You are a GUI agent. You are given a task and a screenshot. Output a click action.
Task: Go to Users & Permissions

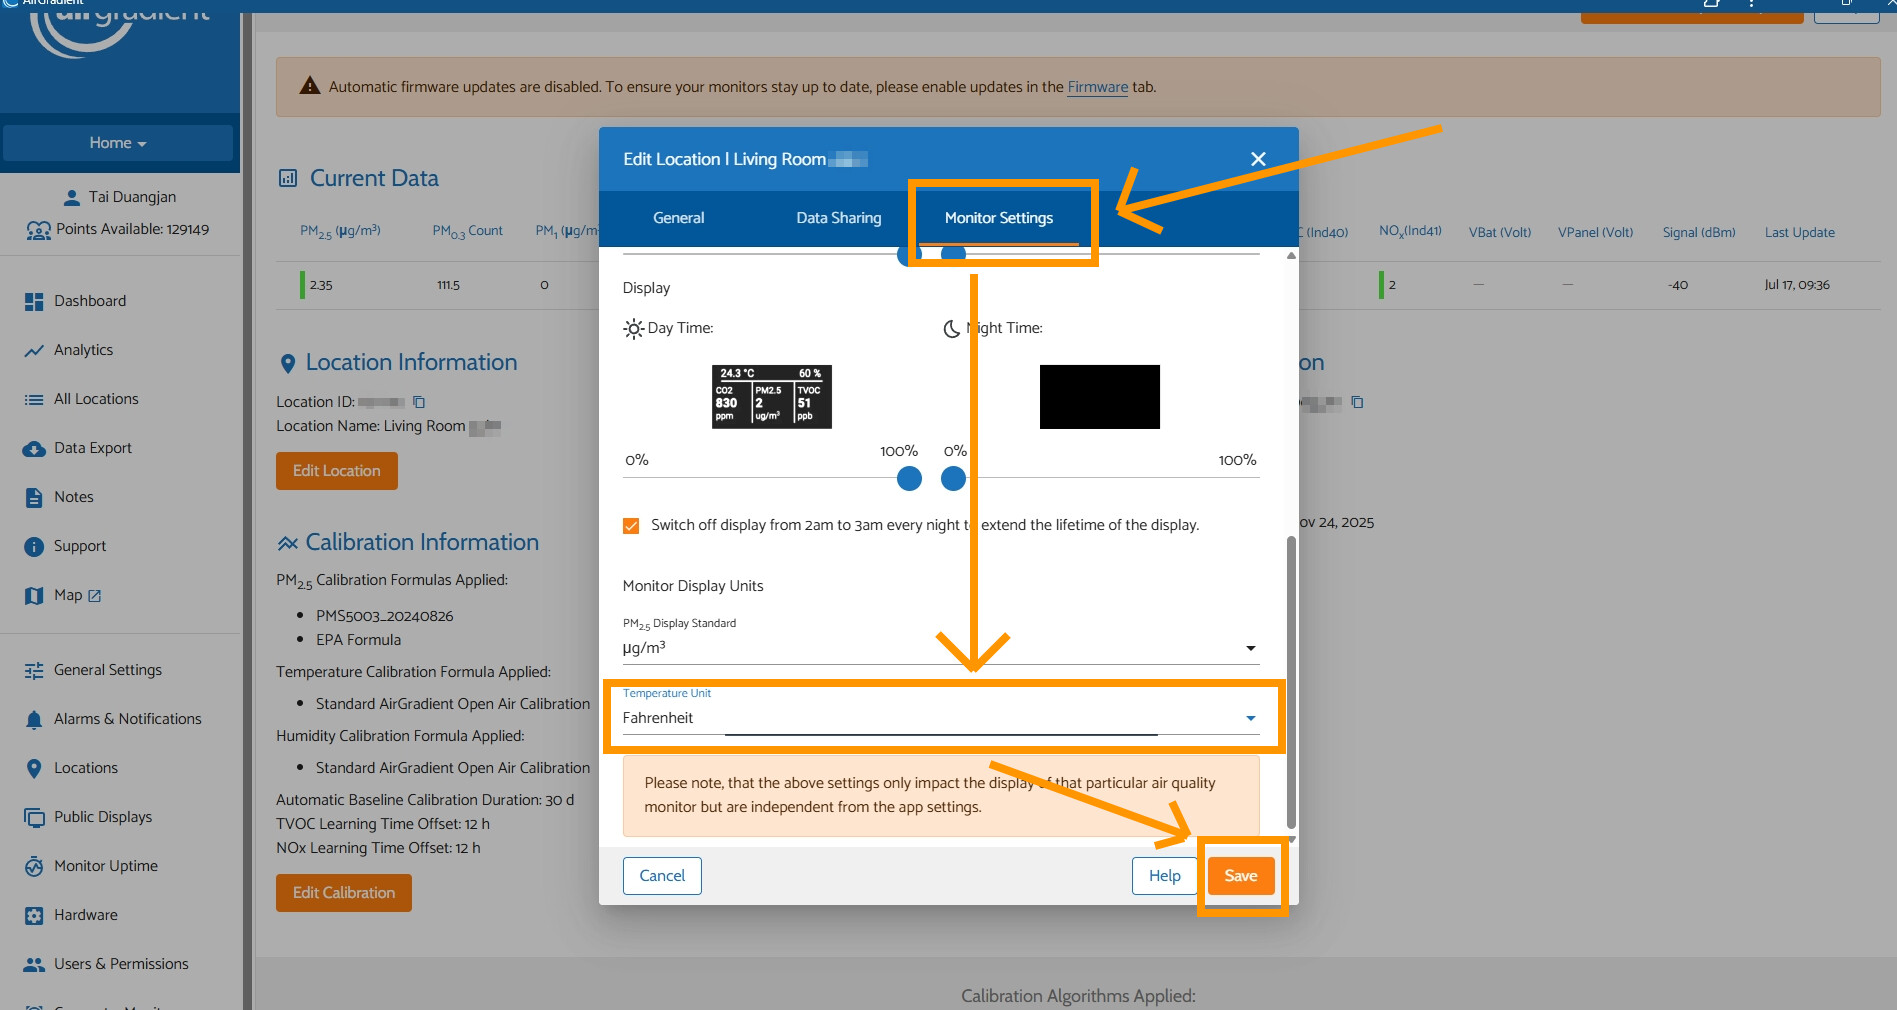[x=120, y=964]
